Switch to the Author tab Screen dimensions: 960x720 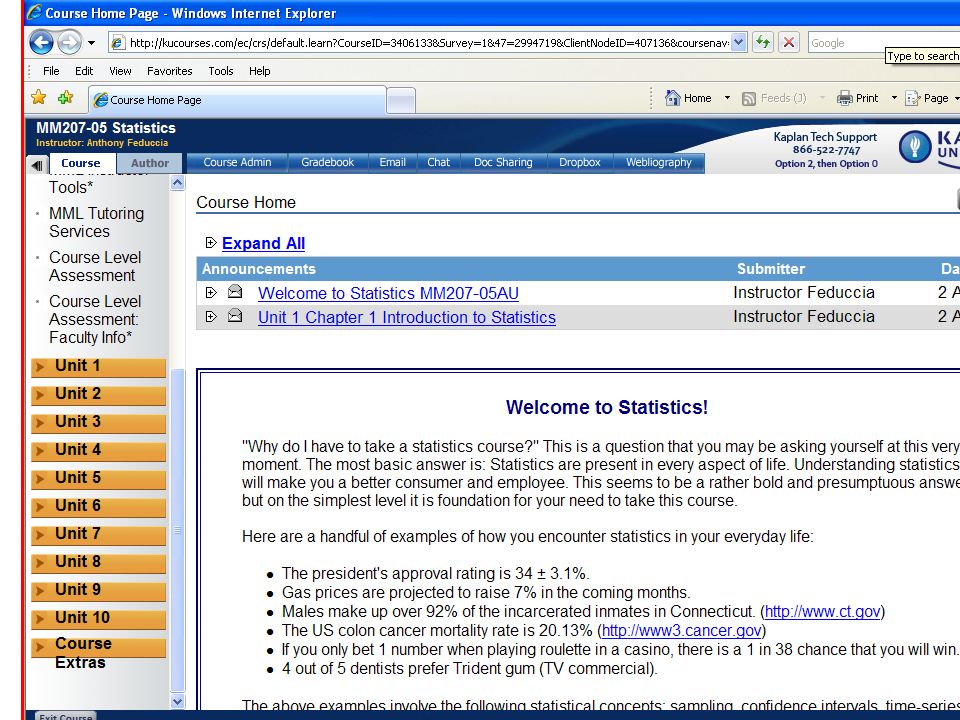(x=149, y=163)
